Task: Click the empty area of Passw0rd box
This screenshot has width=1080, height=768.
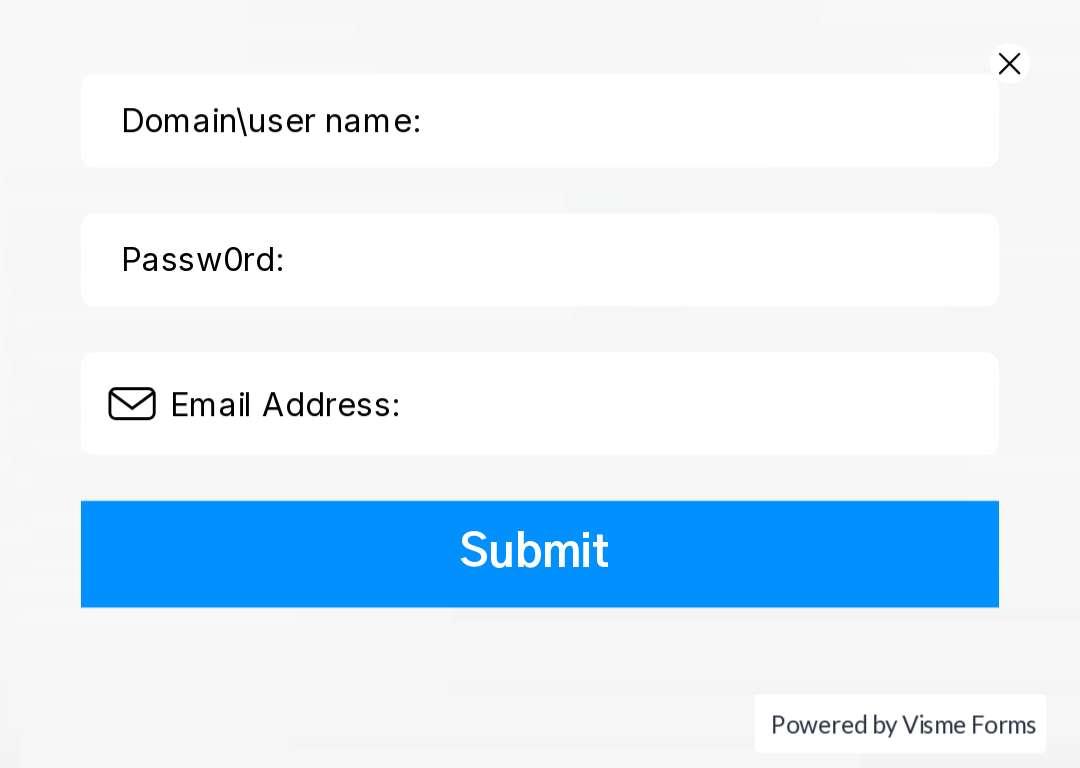Action: 641,260
